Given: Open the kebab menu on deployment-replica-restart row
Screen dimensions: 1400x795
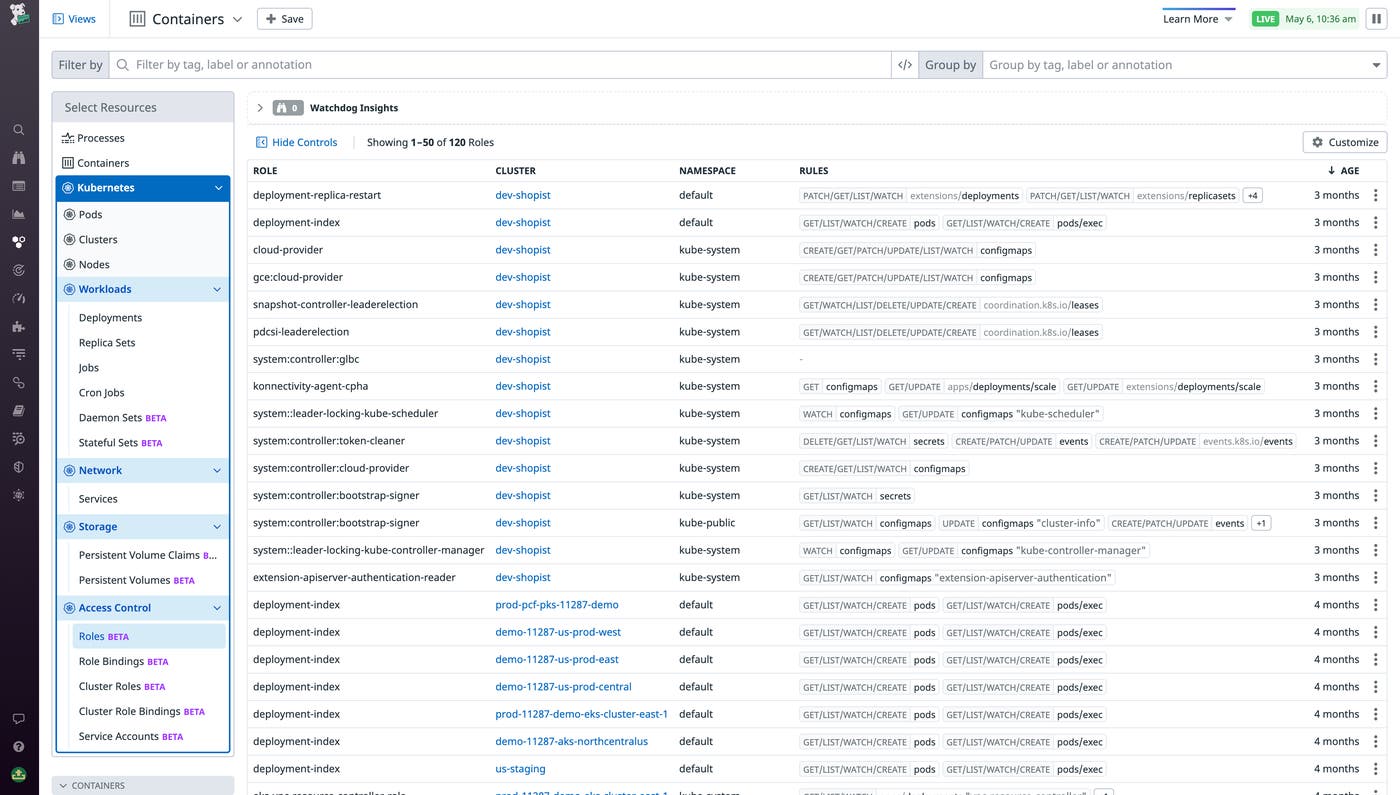Looking at the screenshot, I should [x=1376, y=195].
